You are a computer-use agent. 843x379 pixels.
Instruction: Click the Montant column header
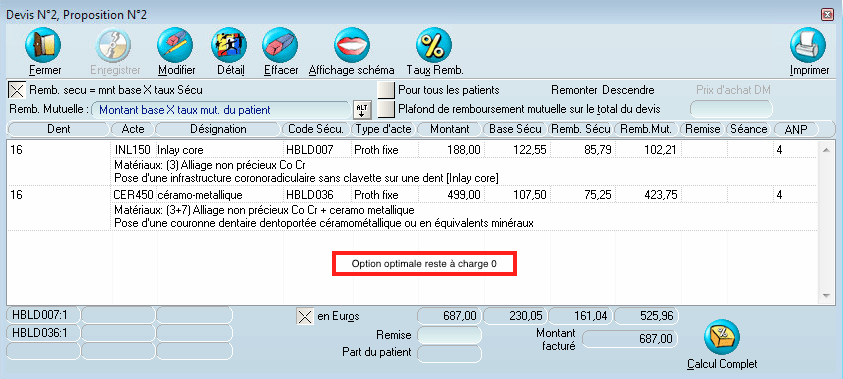click(x=449, y=130)
